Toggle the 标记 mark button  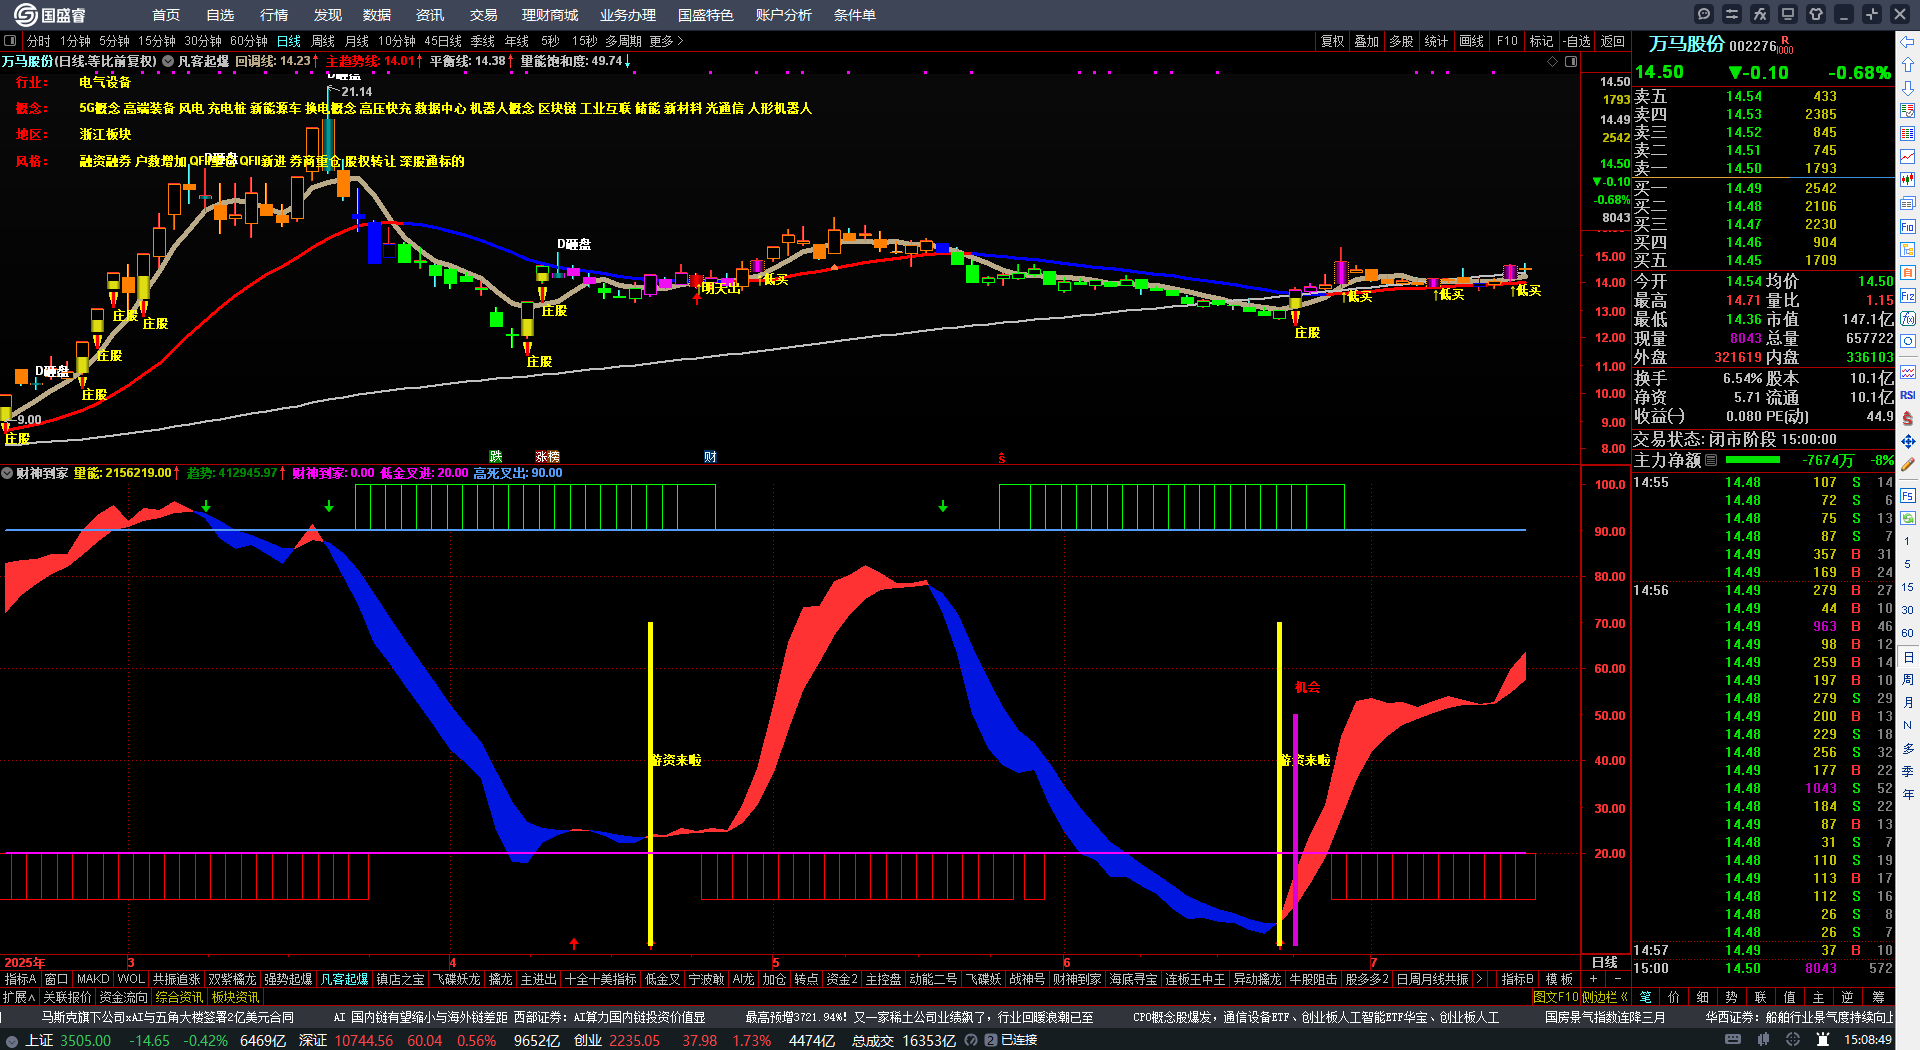(1541, 41)
